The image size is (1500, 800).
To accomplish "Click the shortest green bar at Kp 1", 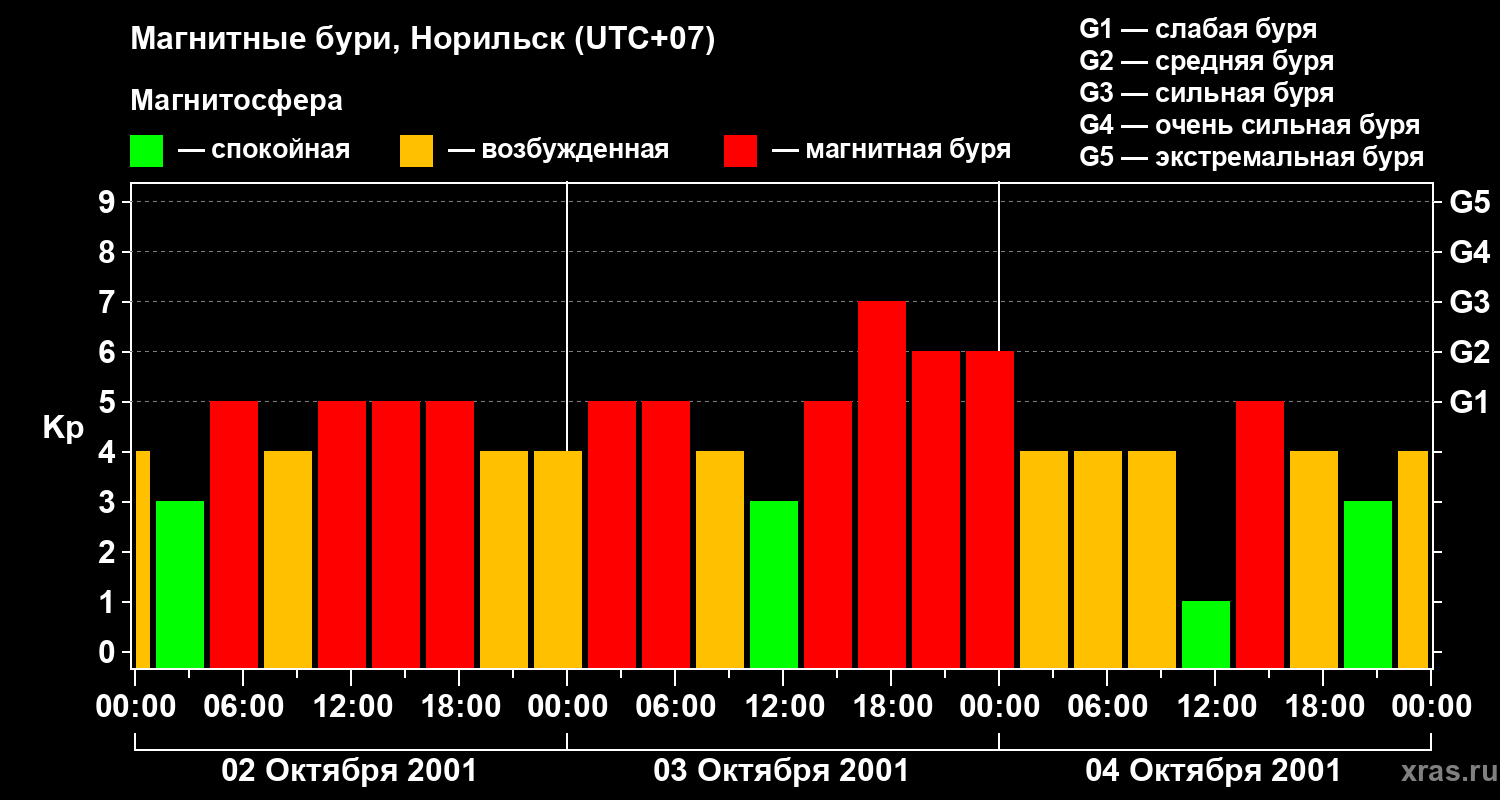I will (x=1206, y=634).
